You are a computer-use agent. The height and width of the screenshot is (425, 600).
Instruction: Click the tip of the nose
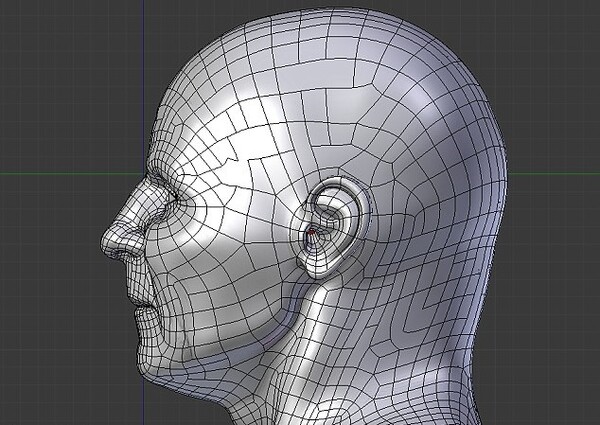pyautogui.click(x=106, y=241)
